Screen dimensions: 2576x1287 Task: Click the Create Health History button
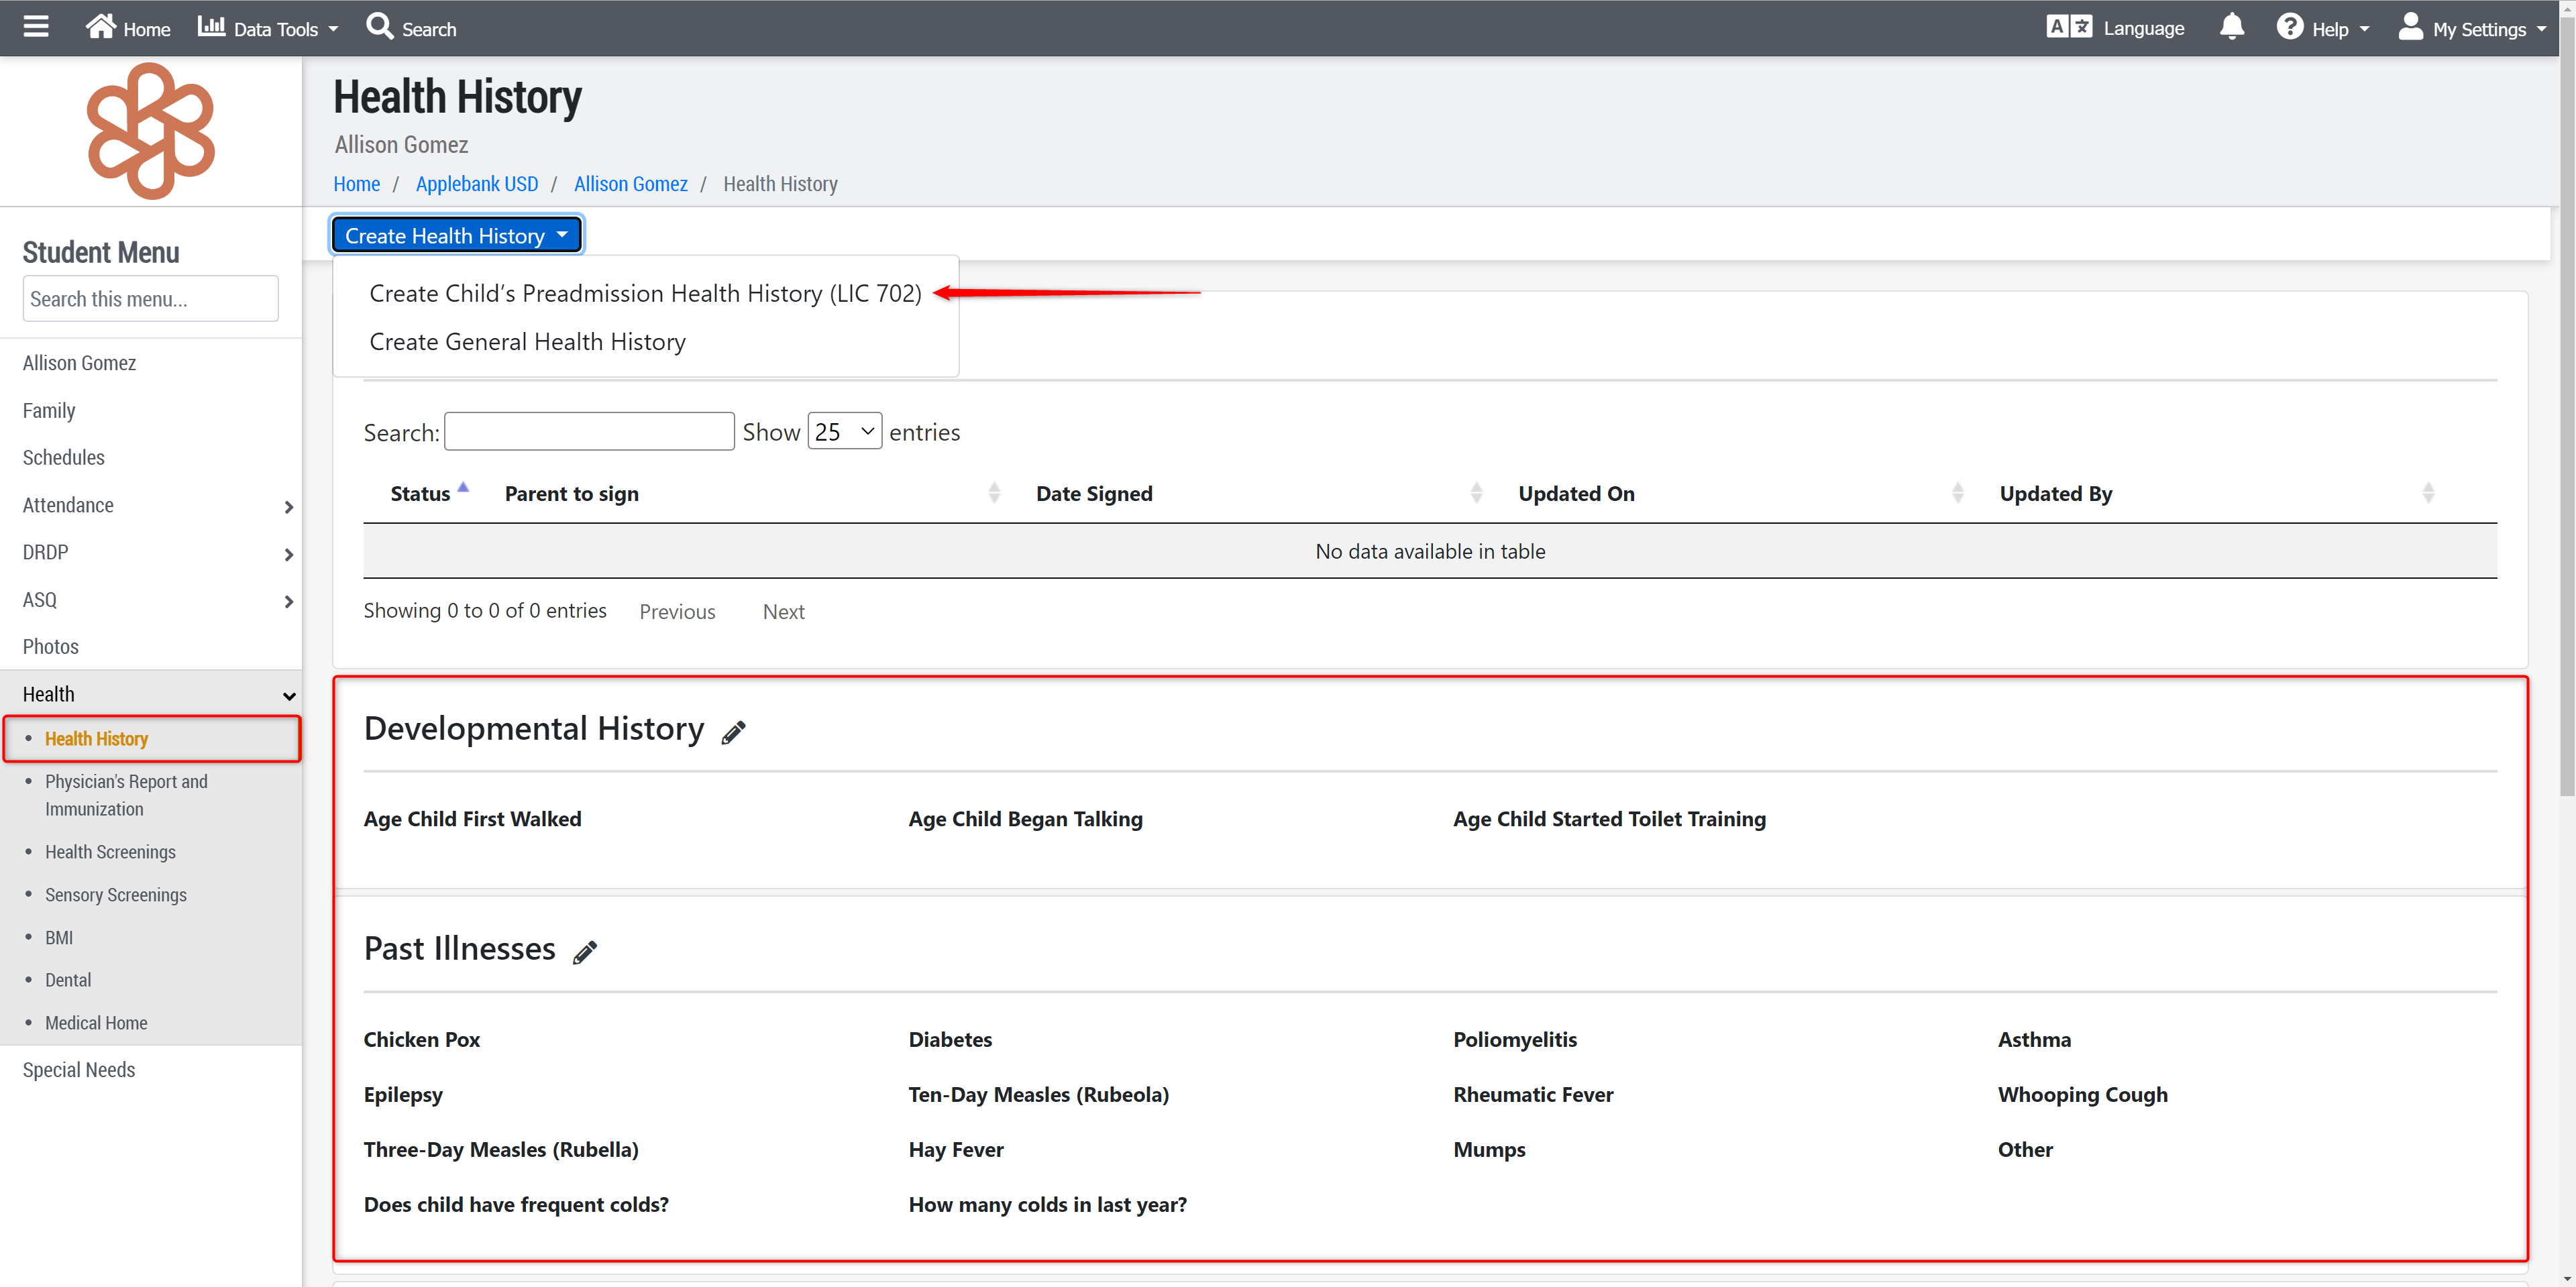[x=456, y=236]
